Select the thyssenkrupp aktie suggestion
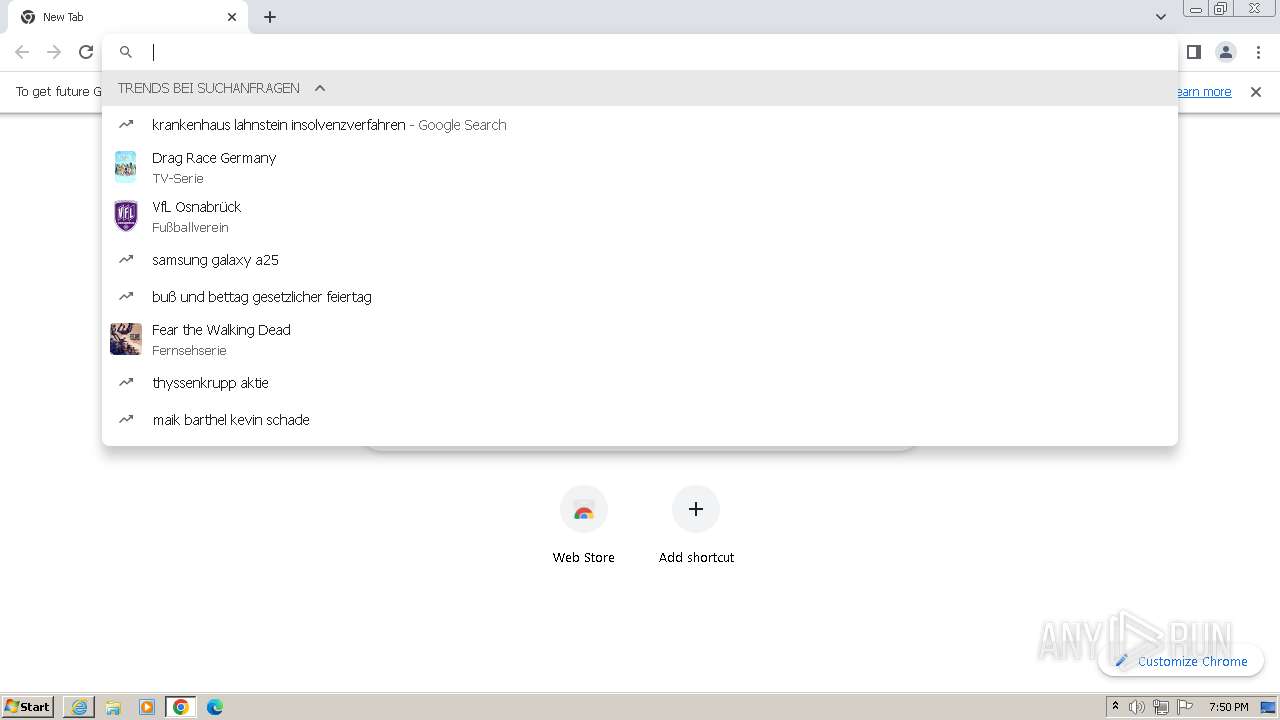The image size is (1280, 720). [x=640, y=383]
